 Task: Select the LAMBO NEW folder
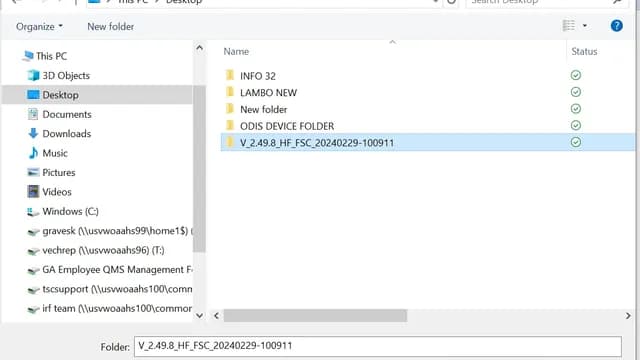268,93
